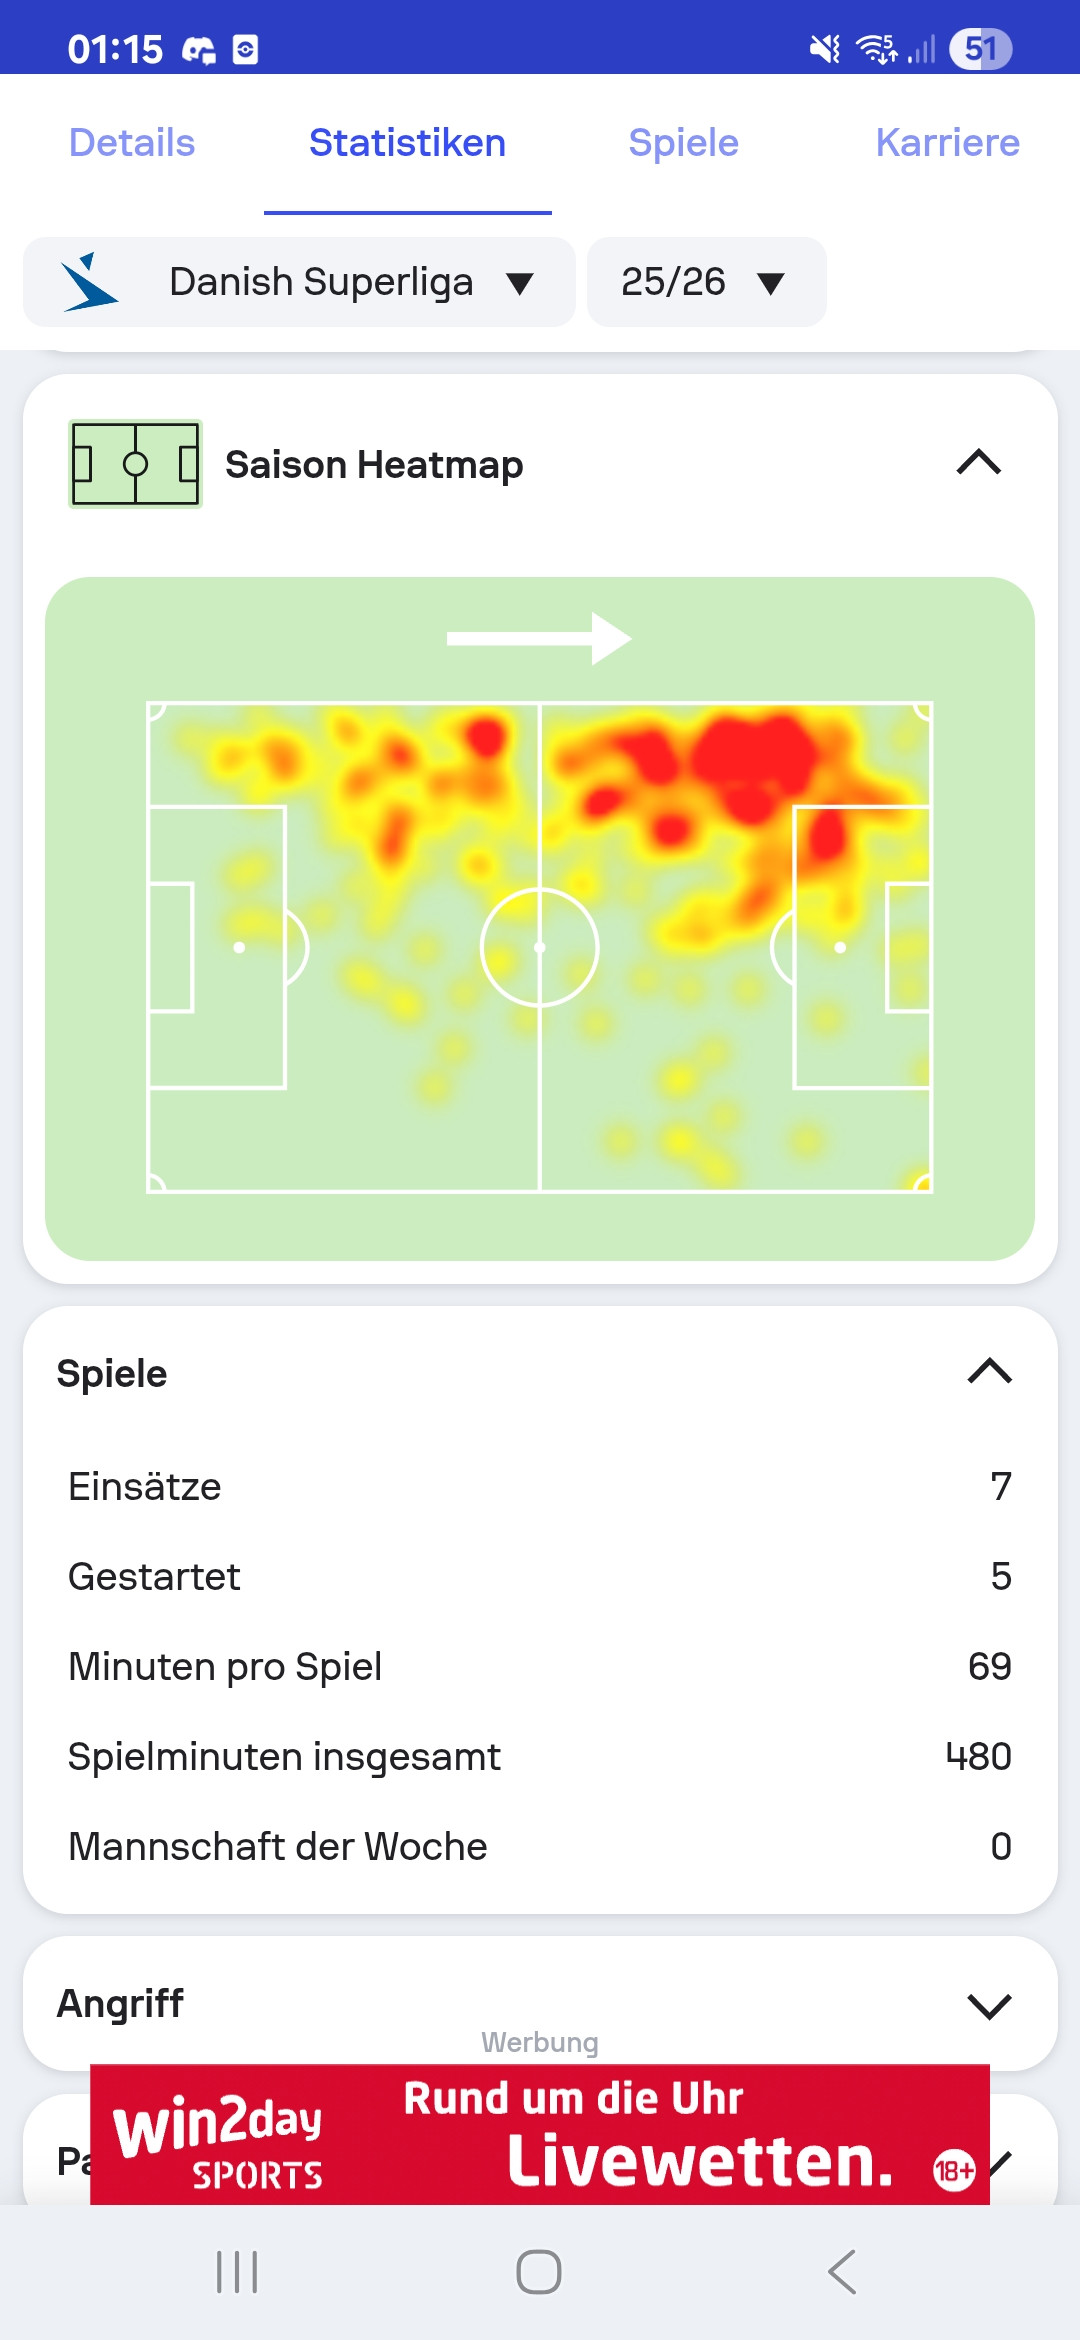1080x2340 pixels.
Task: Click the attack direction arrow above pitch
Action: click(x=539, y=639)
